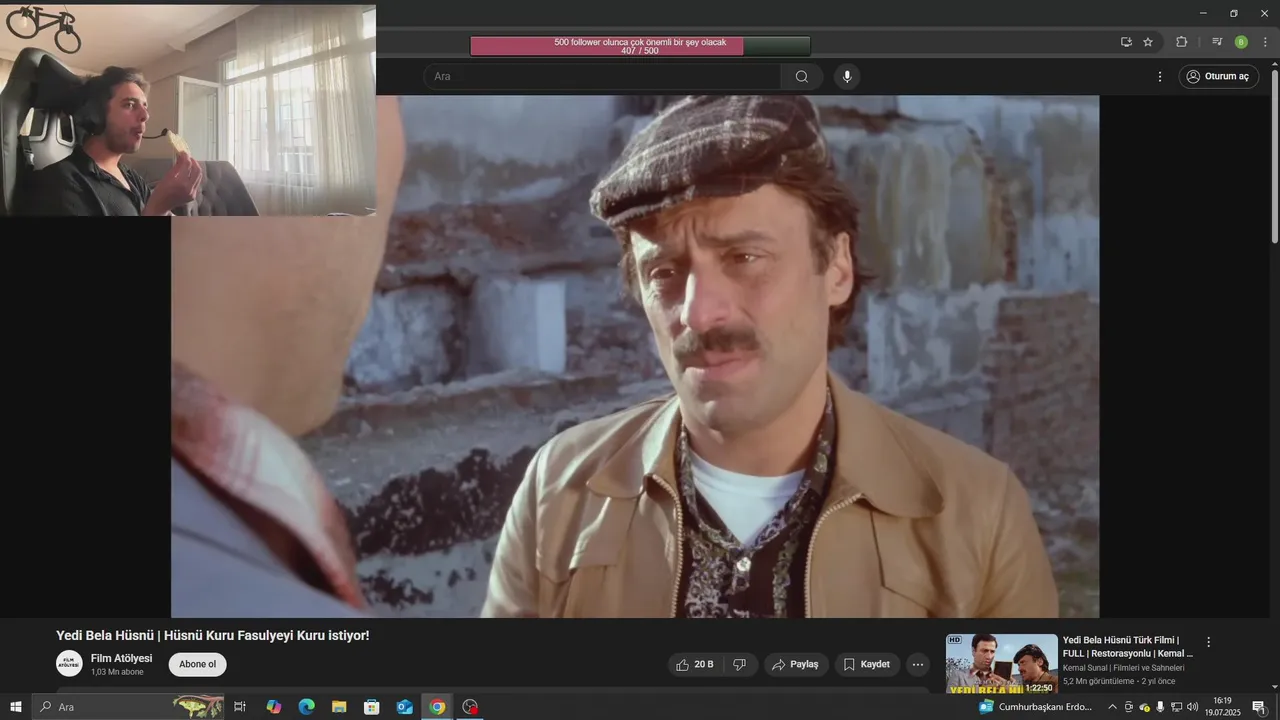Open the network tray icon

point(1176,707)
